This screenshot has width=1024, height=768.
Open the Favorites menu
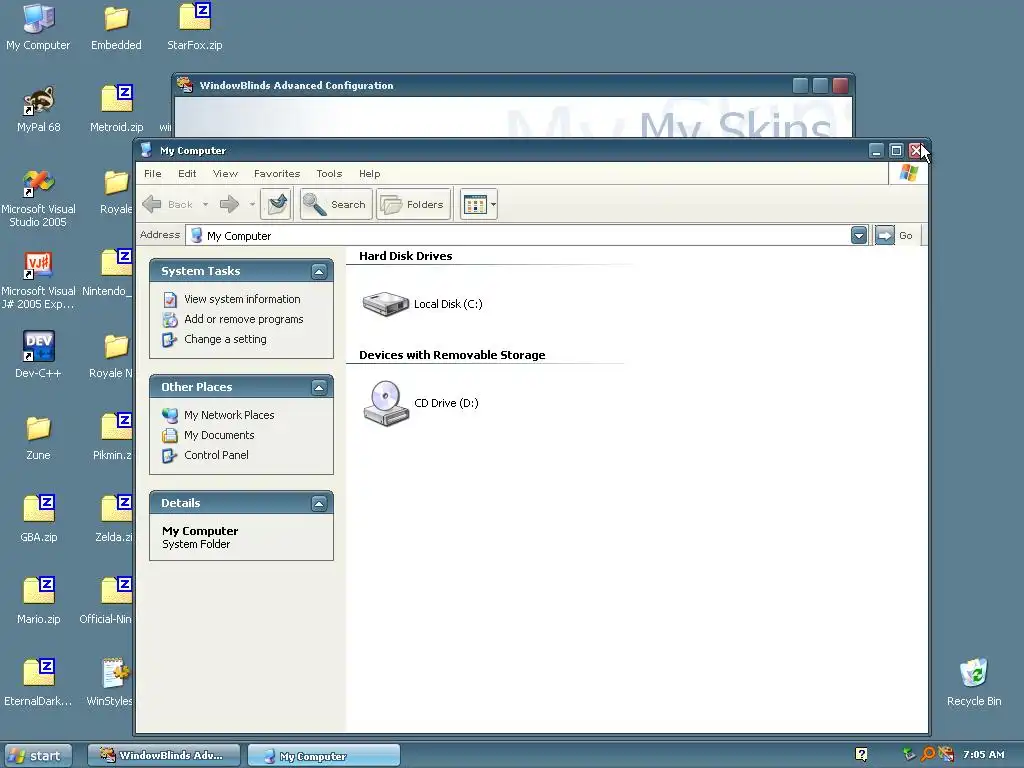tap(277, 174)
